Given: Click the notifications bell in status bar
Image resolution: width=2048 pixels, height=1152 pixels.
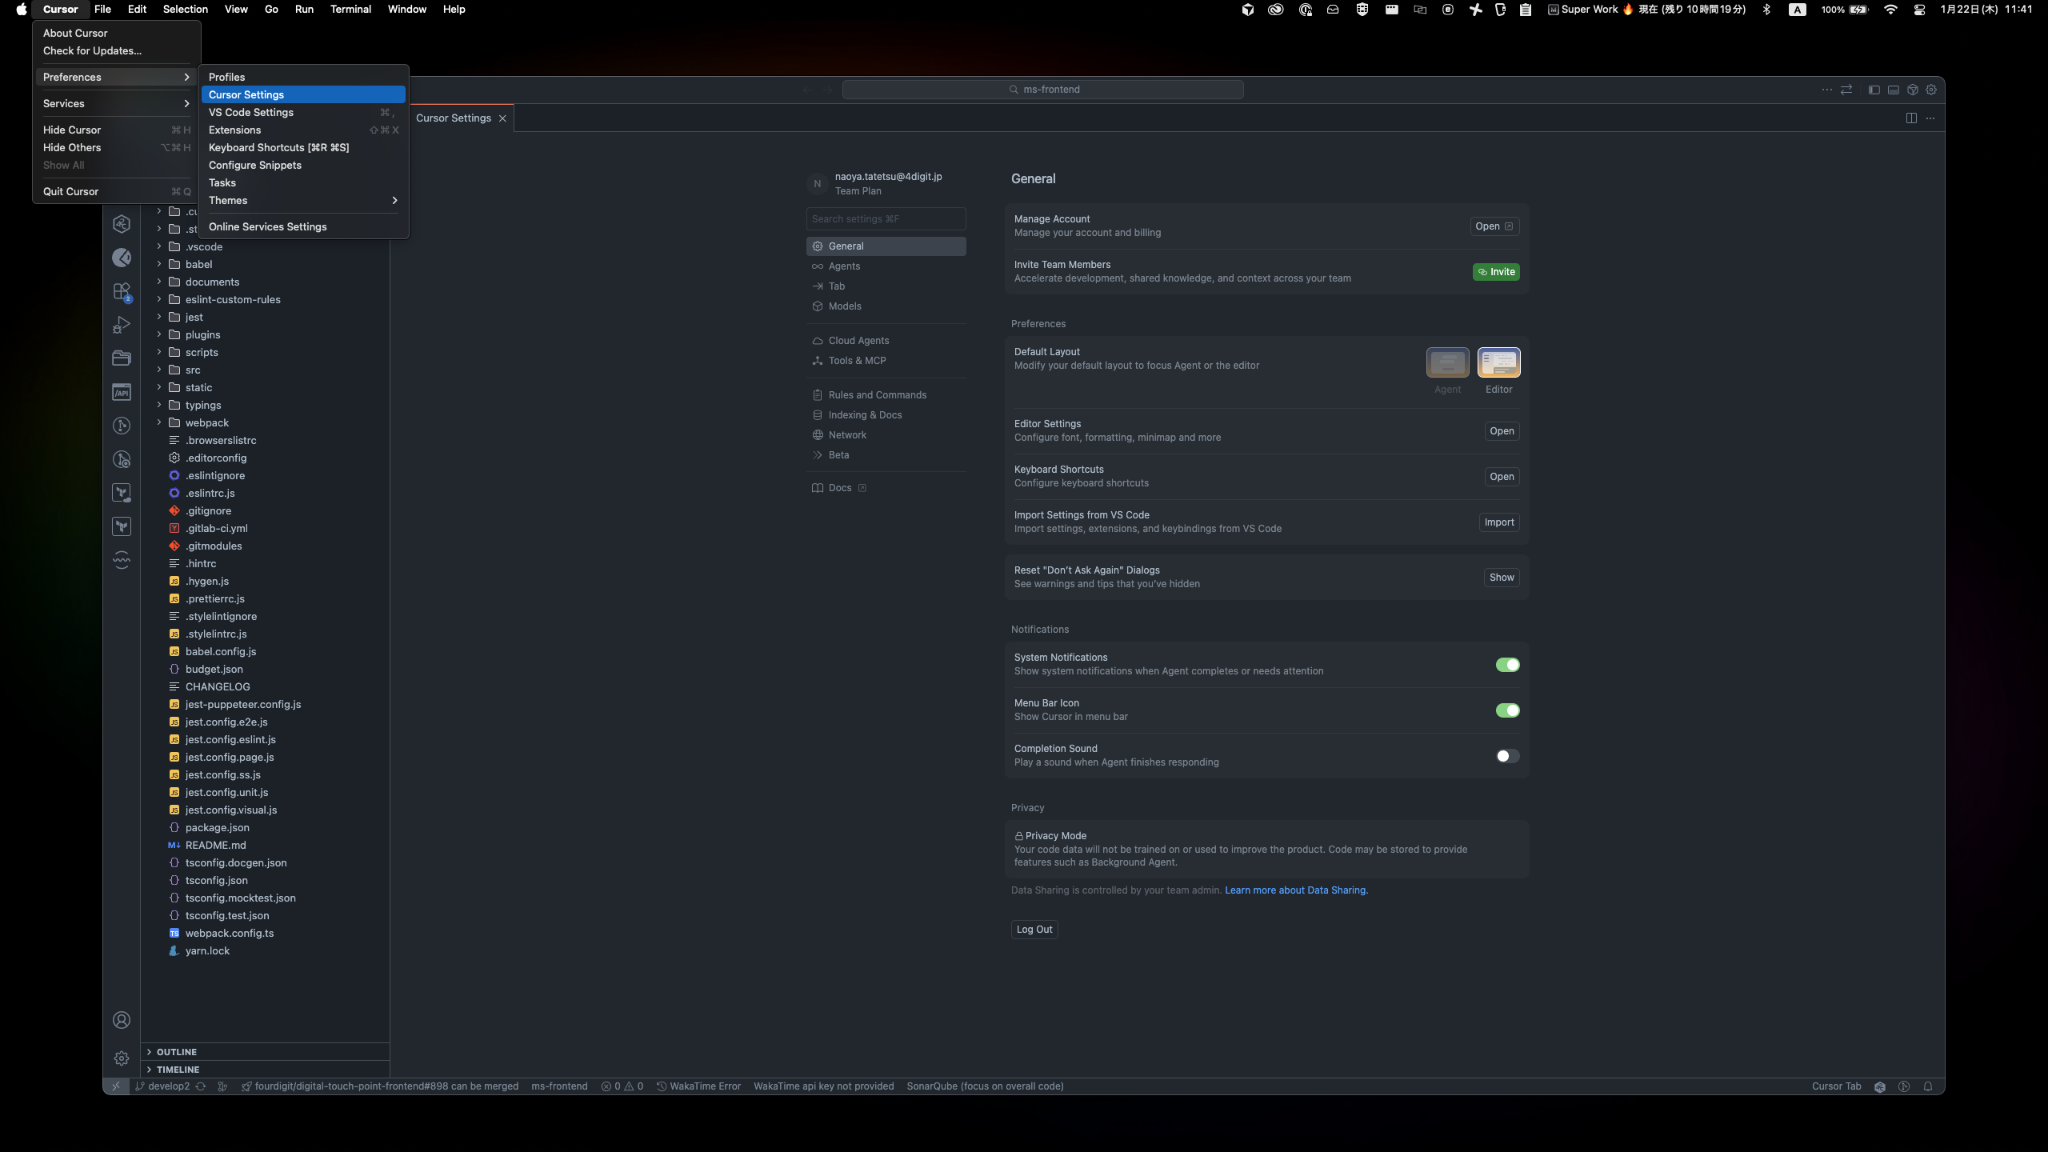Looking at the screenshot, I should 1928,1086.
